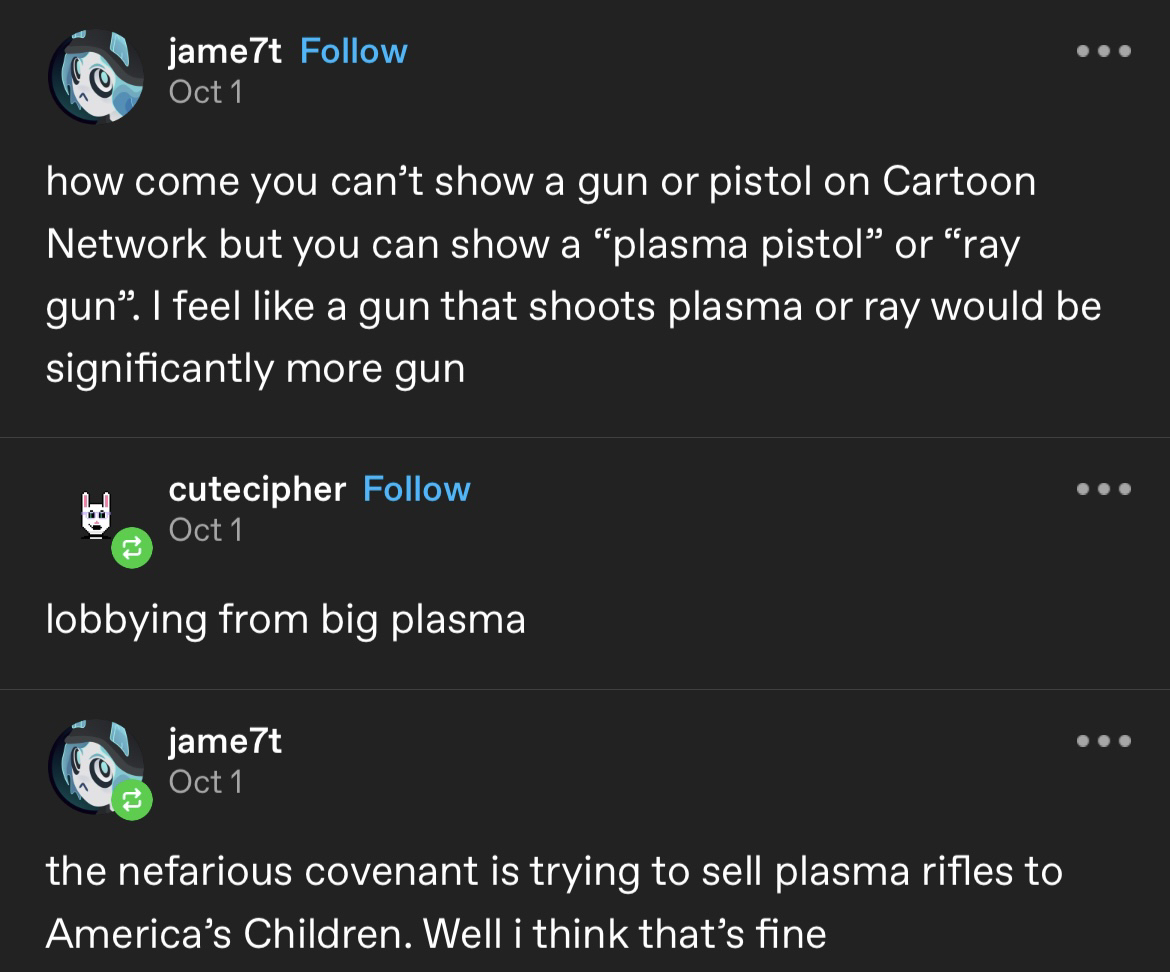Image resolution: width=1170 pixels, height=972 pixels.
Task: Open the three-dot menu on the first post
Action: point(1104,51)
